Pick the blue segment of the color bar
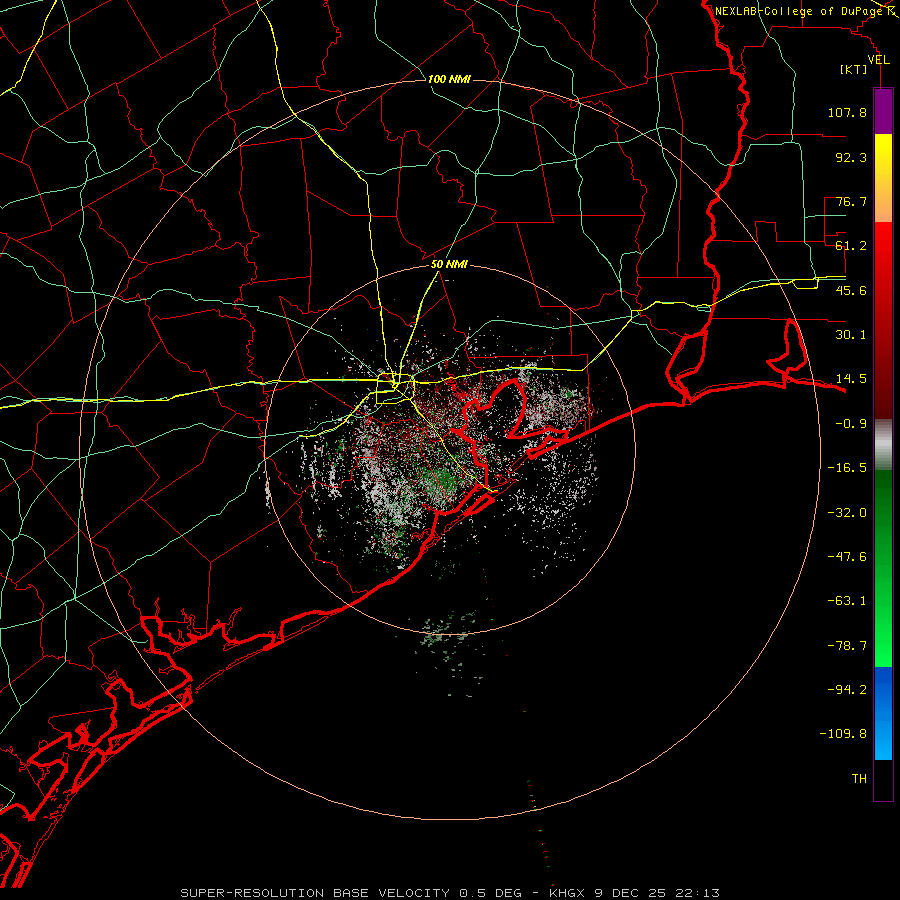This screenshot has width=900, height=900. tap(883, 713)
